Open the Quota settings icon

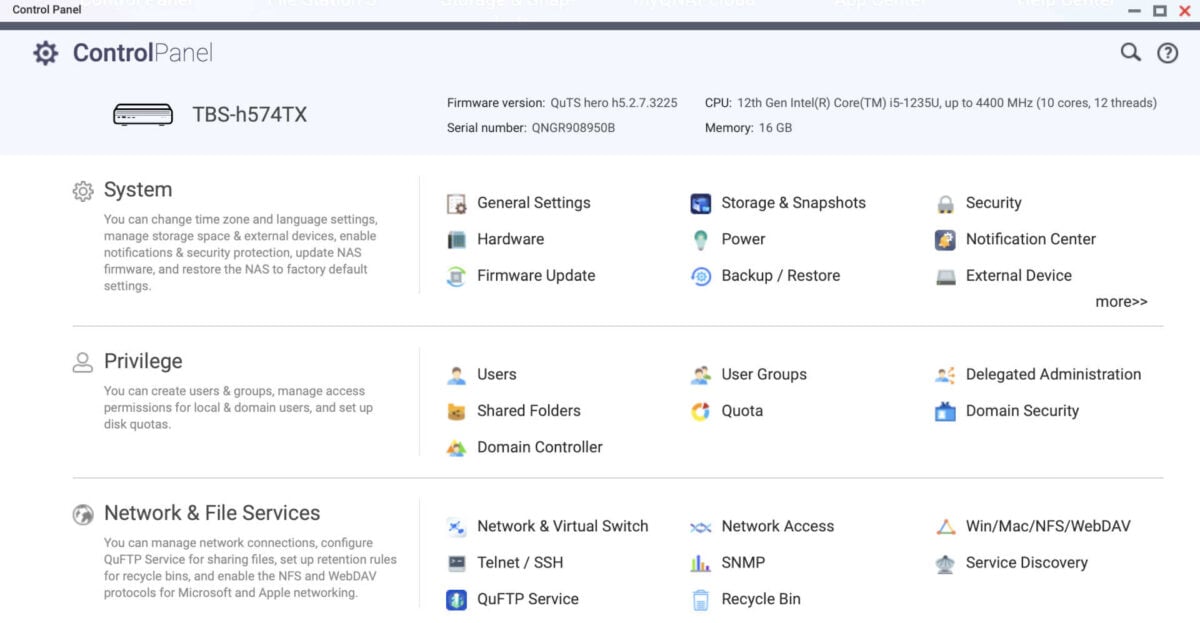pyautogui.click(x=740, y=411)
